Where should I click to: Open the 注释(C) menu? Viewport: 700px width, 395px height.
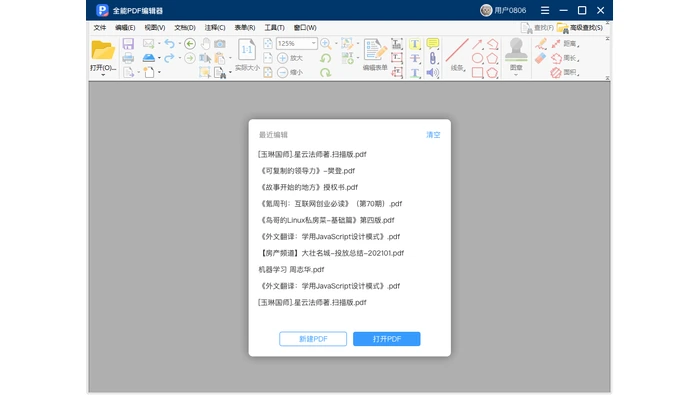point(215,28)
